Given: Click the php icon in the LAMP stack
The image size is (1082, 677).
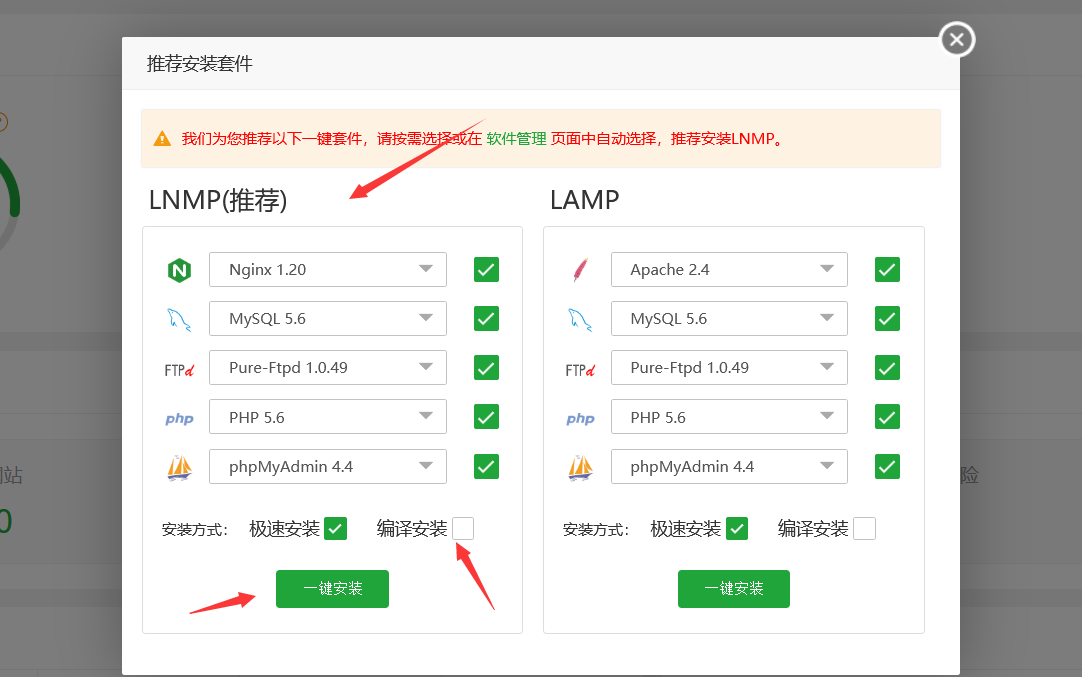Looking at the screenshot, I should [x=580, y=416].
